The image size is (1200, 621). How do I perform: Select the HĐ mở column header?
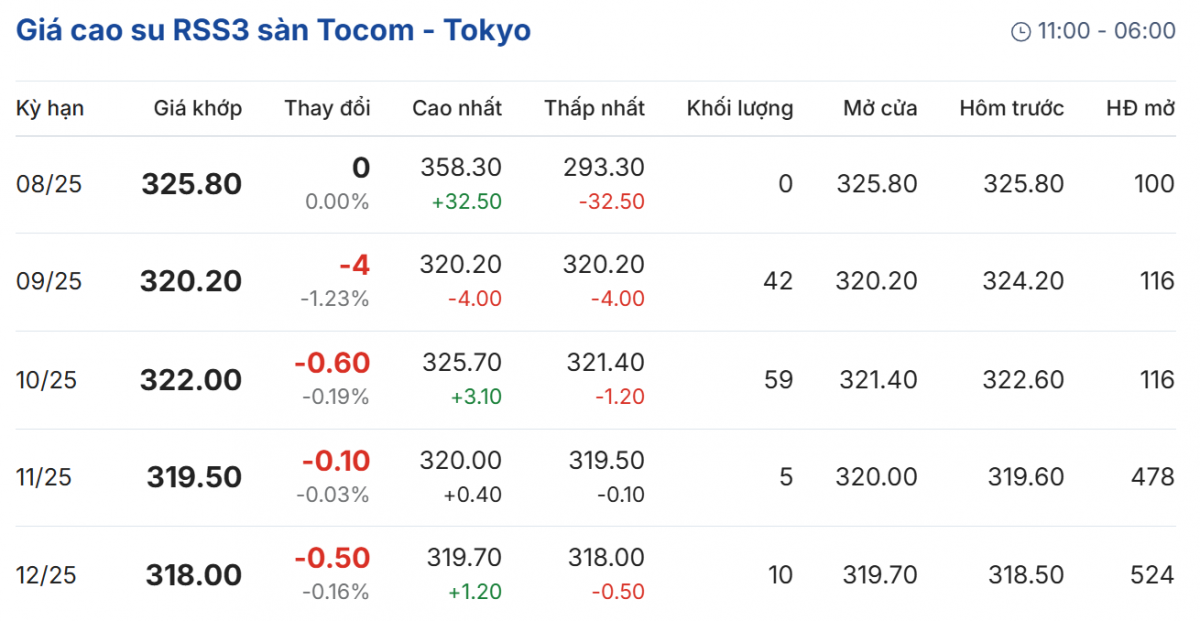[x=1140, y=108]
